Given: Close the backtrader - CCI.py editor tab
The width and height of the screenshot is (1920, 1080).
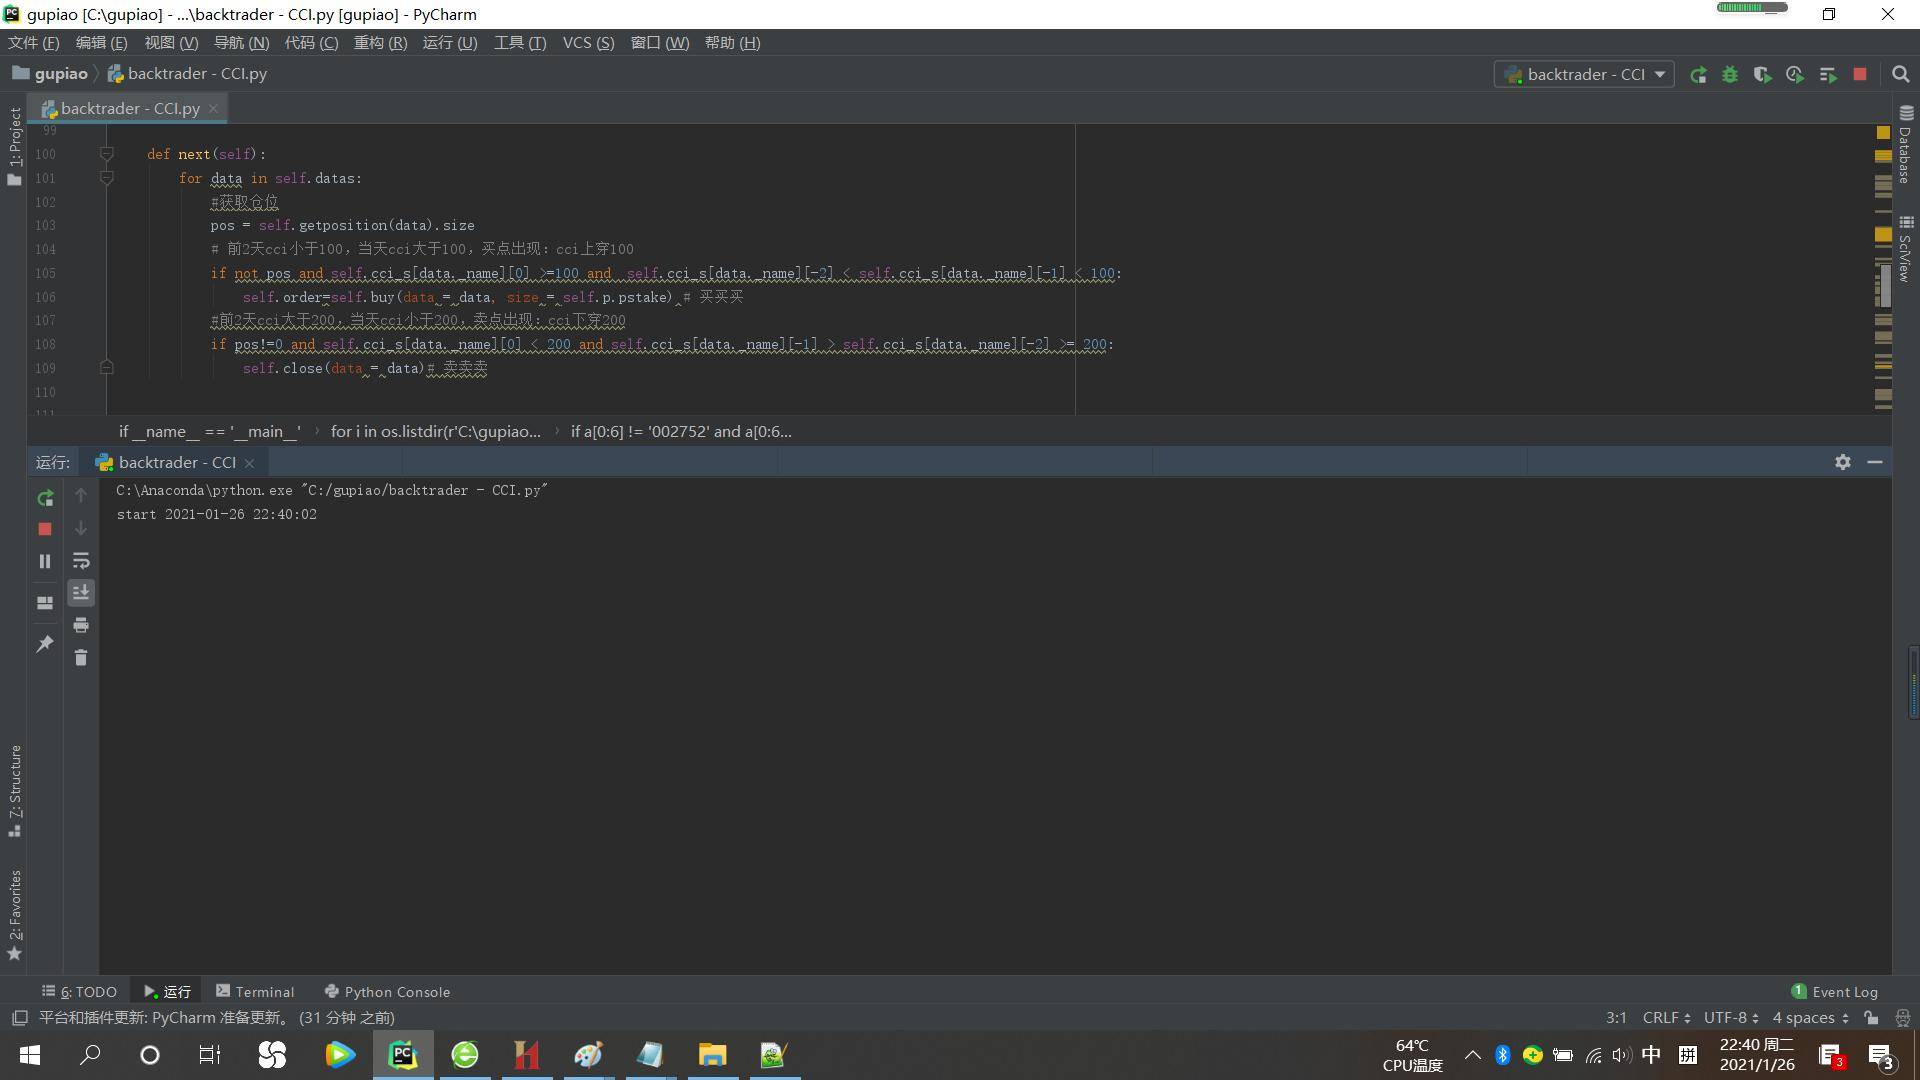Looking at the screenshot, I should [x=213, y=108].
